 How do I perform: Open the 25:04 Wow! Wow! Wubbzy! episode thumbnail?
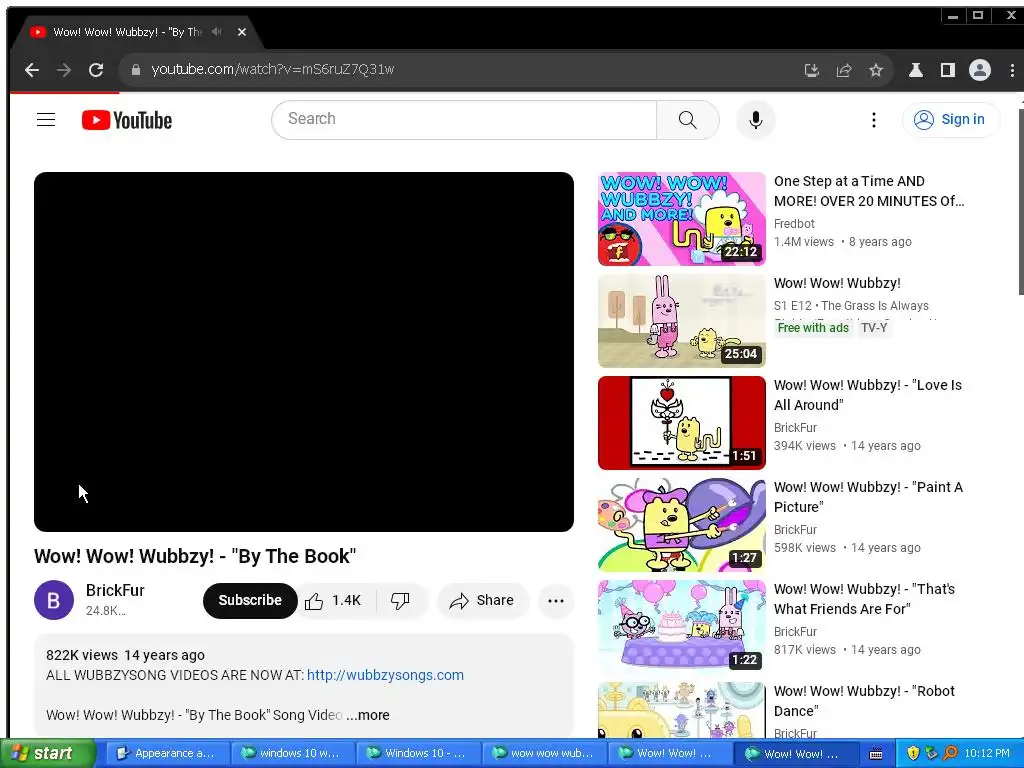(x=681, y=321)
